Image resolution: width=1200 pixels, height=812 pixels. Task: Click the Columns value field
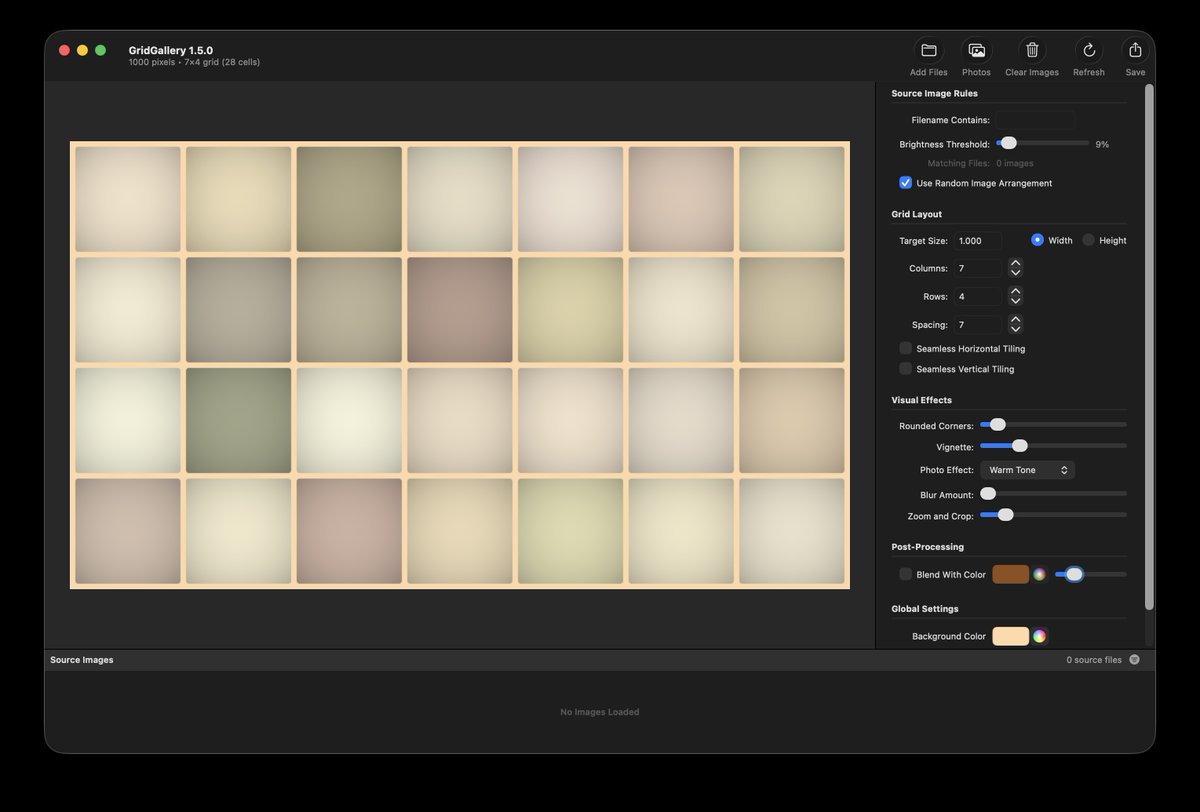click(978, 268)
